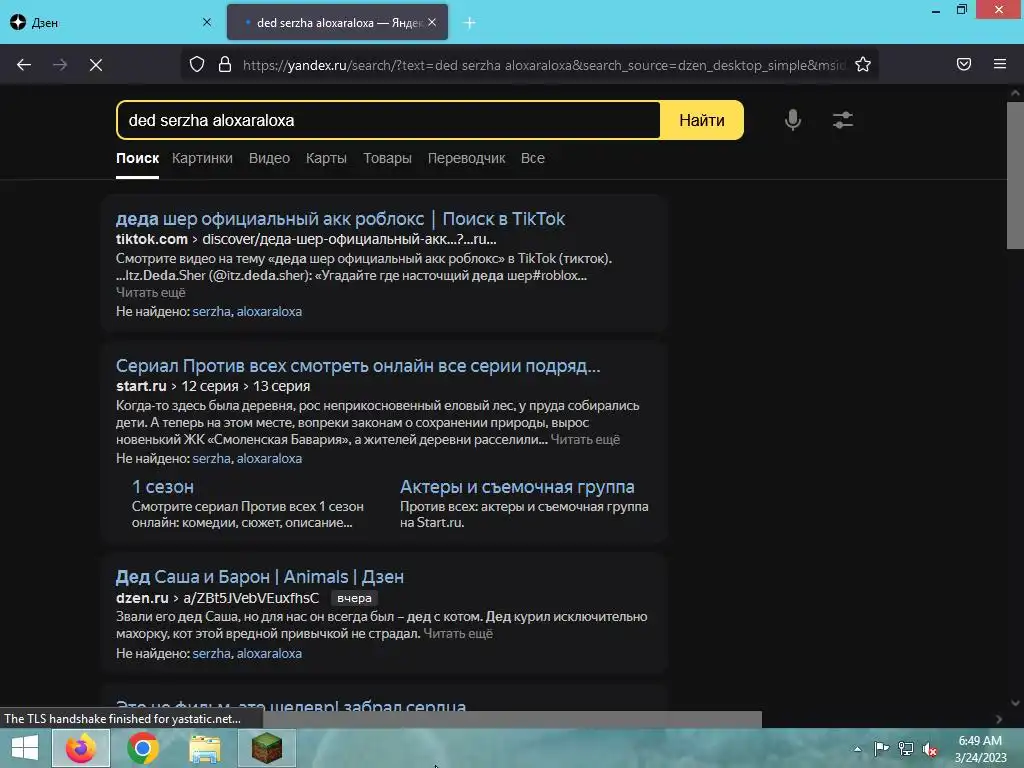Open the Action Center flag icon
The height and width of the screenshot is (768, 1024).
pyautogui.click(x=881, y=749)
